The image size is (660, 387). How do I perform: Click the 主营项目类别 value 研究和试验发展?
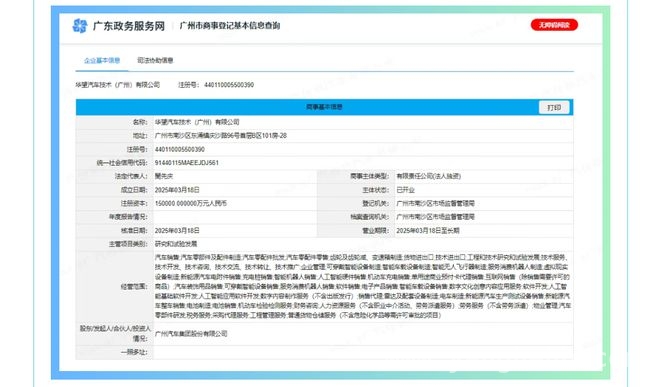point(176,244)
